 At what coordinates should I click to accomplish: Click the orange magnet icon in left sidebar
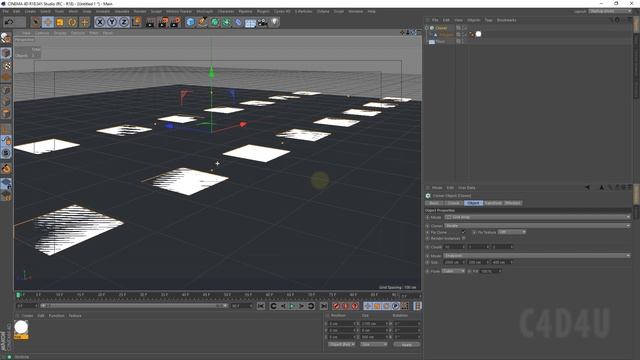pos(6,168)
